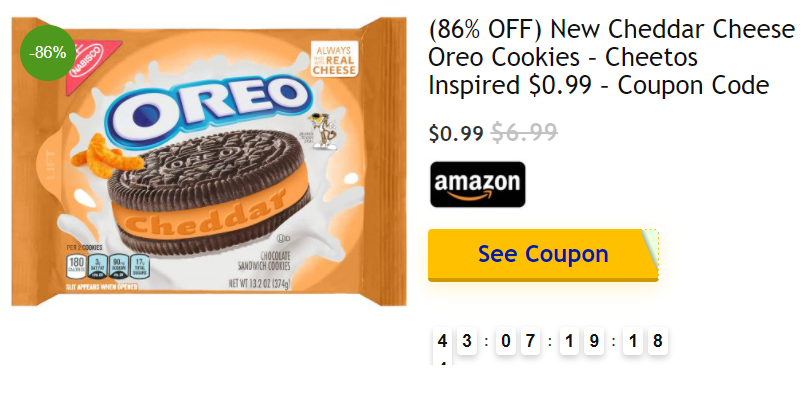Click the Amazon store logo

click(477, 184)
